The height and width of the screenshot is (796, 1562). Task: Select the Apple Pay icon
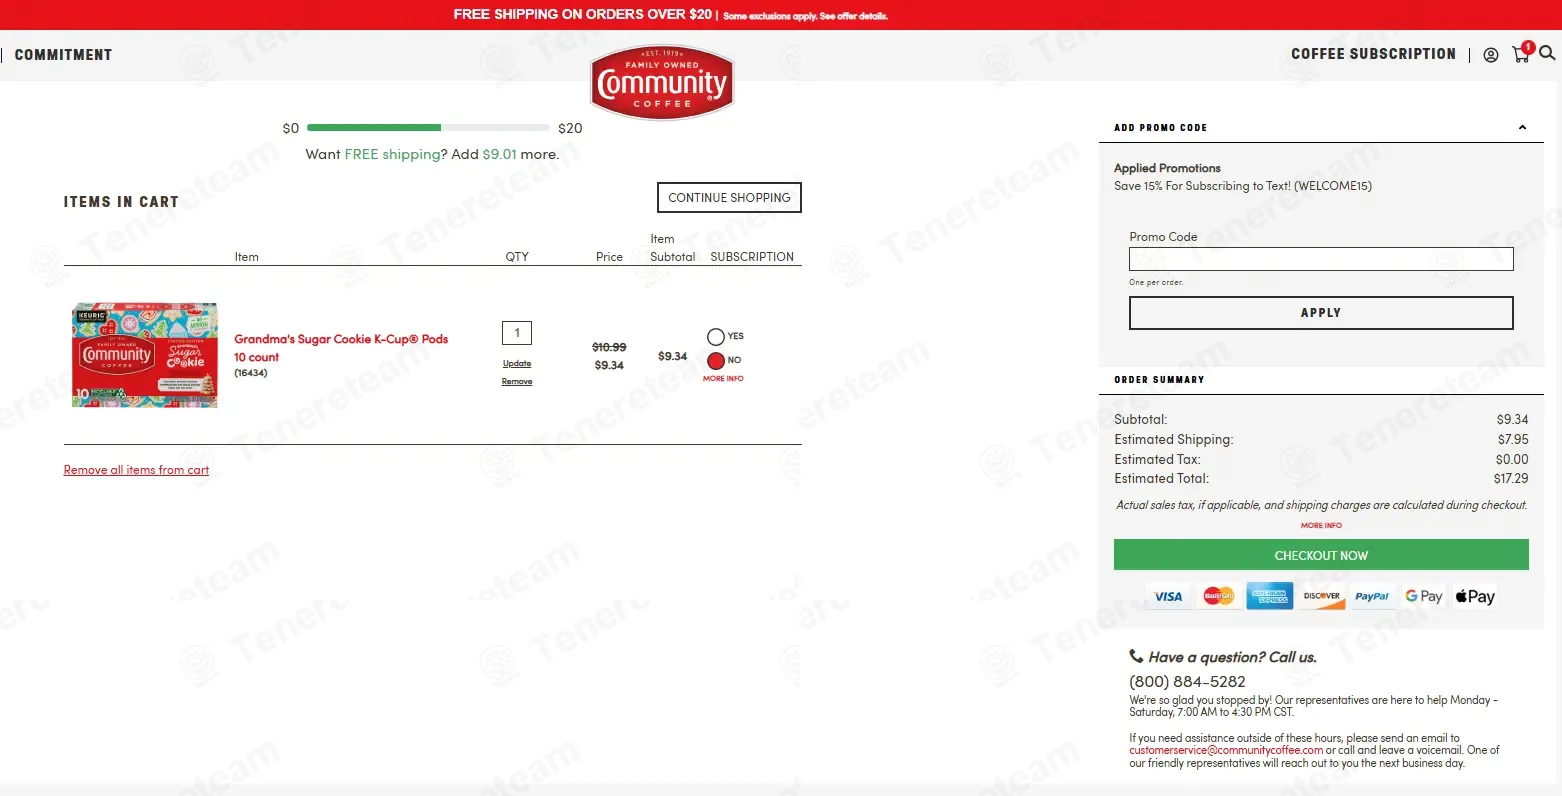pyautogui.click(x=1475, y=597)
